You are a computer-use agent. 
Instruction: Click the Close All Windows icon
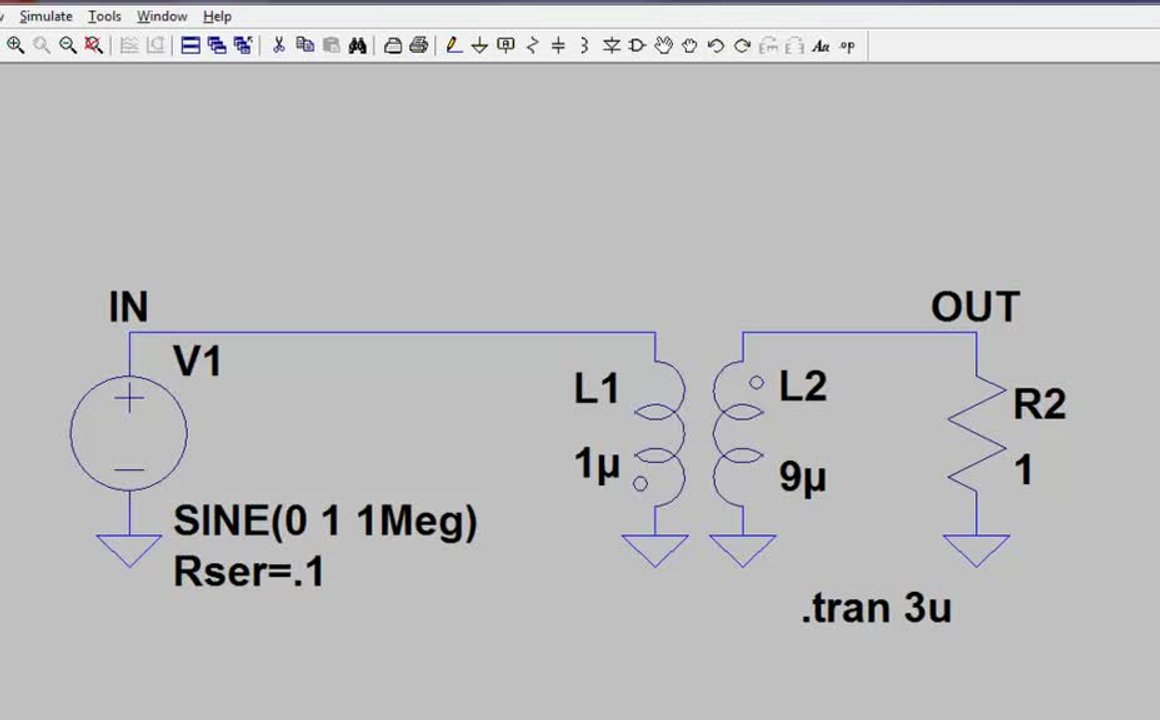click(x=243, y=45)
